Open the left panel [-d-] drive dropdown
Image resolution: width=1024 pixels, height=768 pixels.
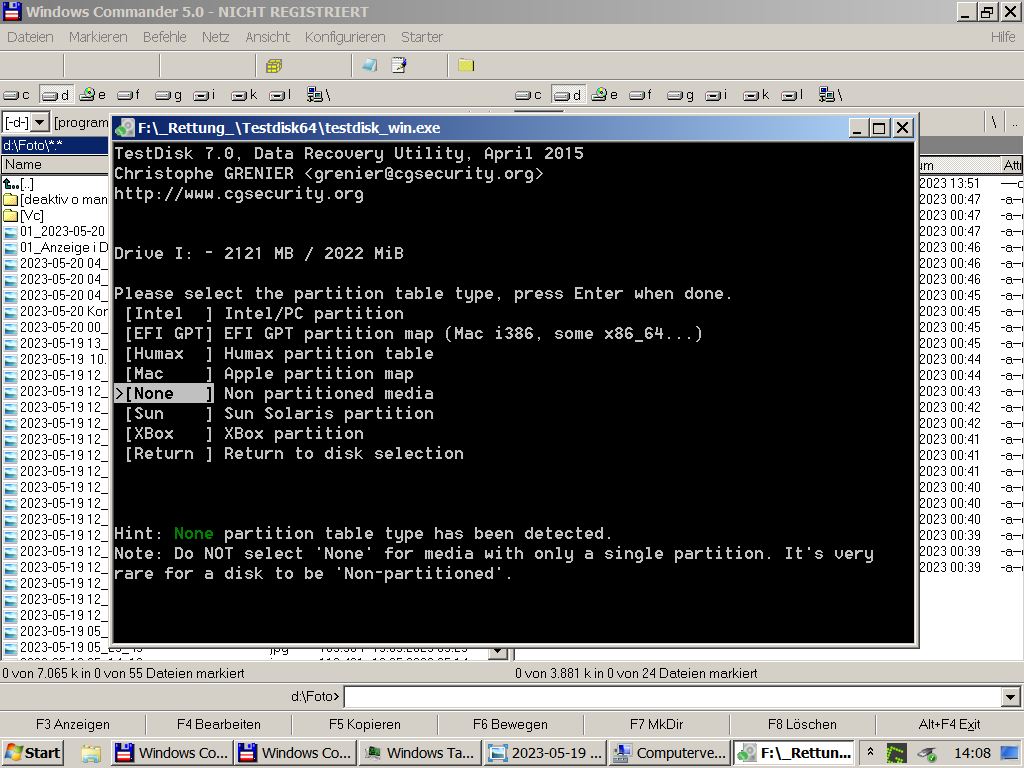40,122
